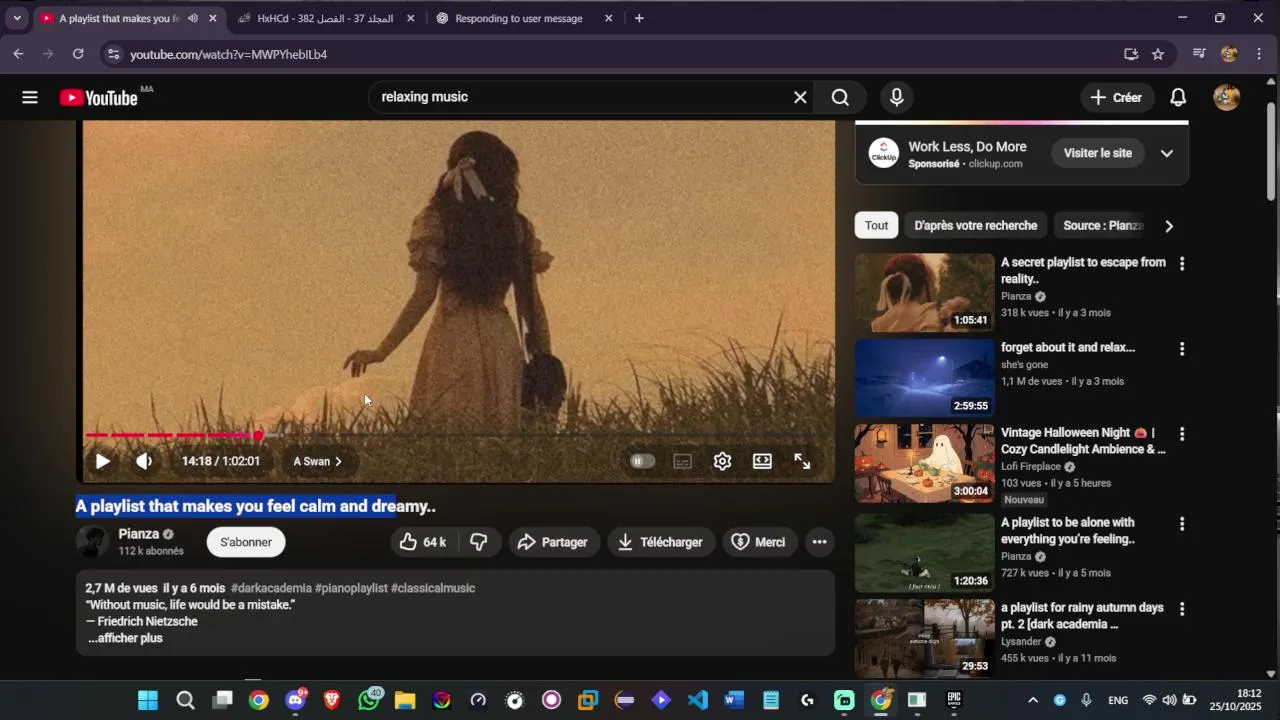Open options for Vintage Halloween Night video

1182,434
